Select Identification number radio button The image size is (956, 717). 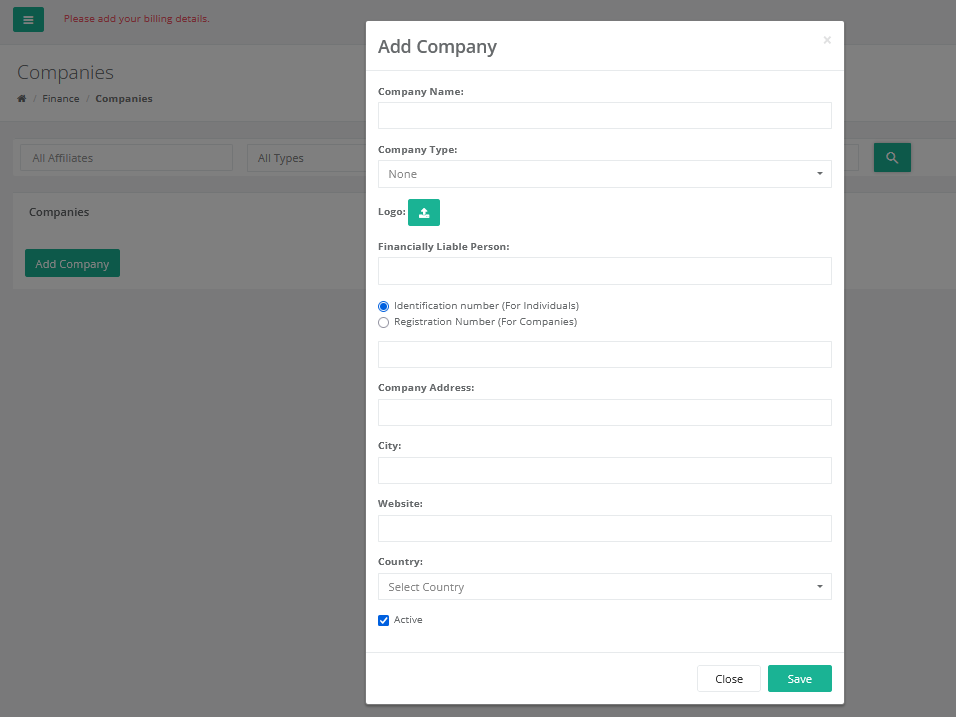(x=383, y=306)
